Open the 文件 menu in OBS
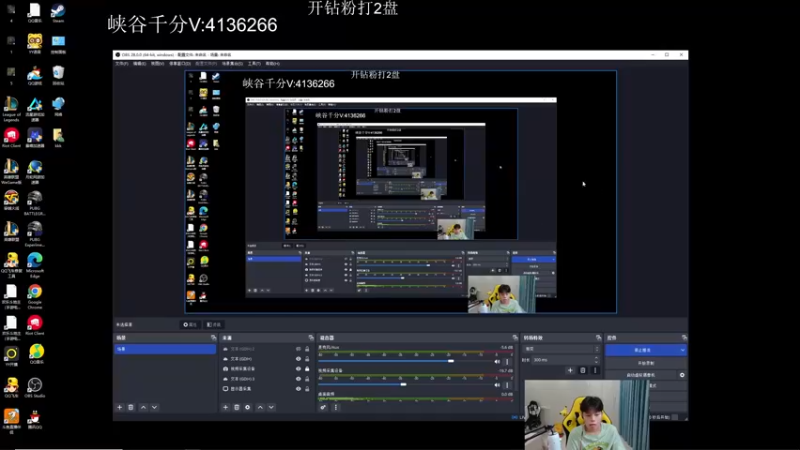Image resolution: width=800 pixels, height=450 pixels. click(121, 64)
